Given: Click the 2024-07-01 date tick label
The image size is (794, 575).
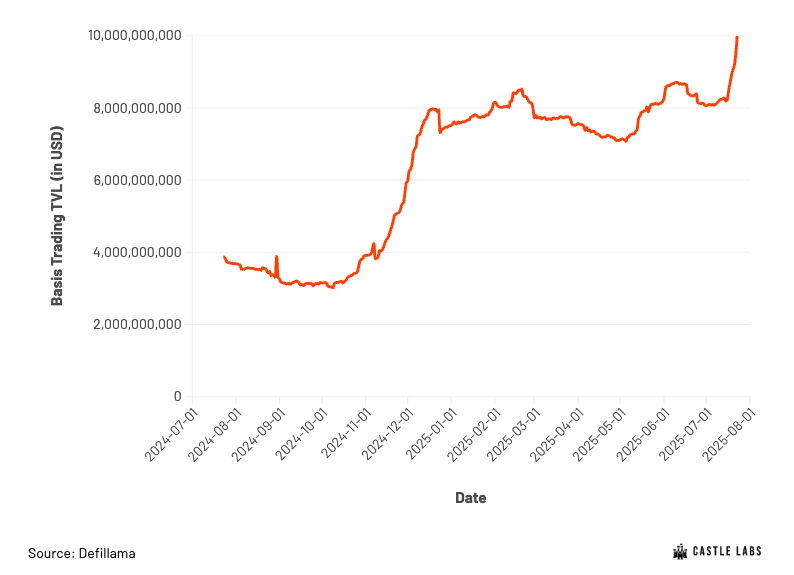Looking at the screenshot, I should point(171,435).
